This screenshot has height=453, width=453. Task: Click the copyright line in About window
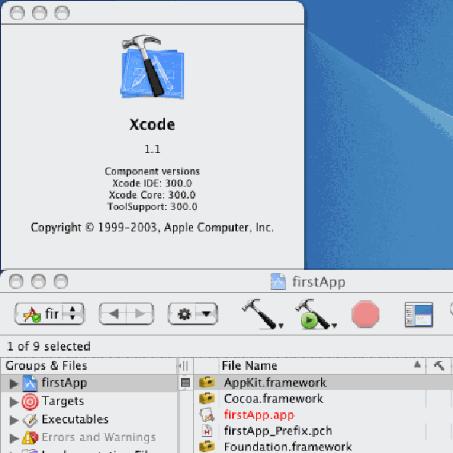(152, 227)
